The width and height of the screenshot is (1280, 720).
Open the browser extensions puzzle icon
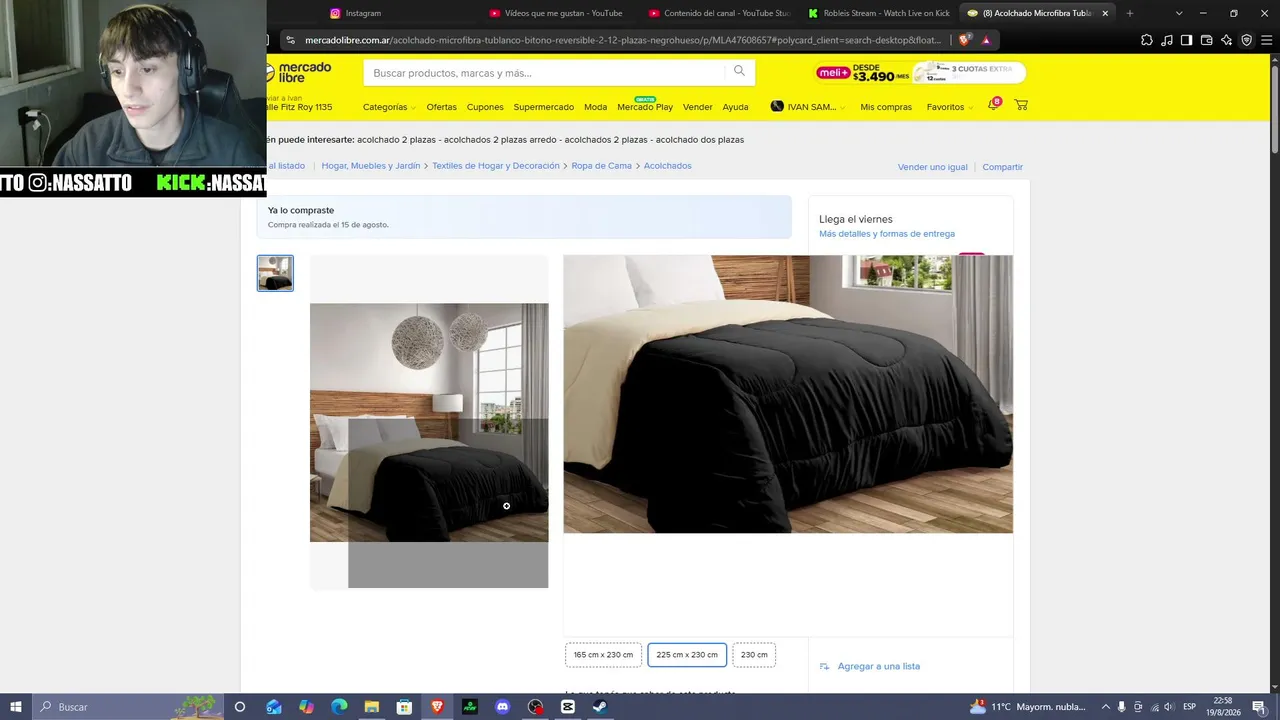(x=1147, y=40)
